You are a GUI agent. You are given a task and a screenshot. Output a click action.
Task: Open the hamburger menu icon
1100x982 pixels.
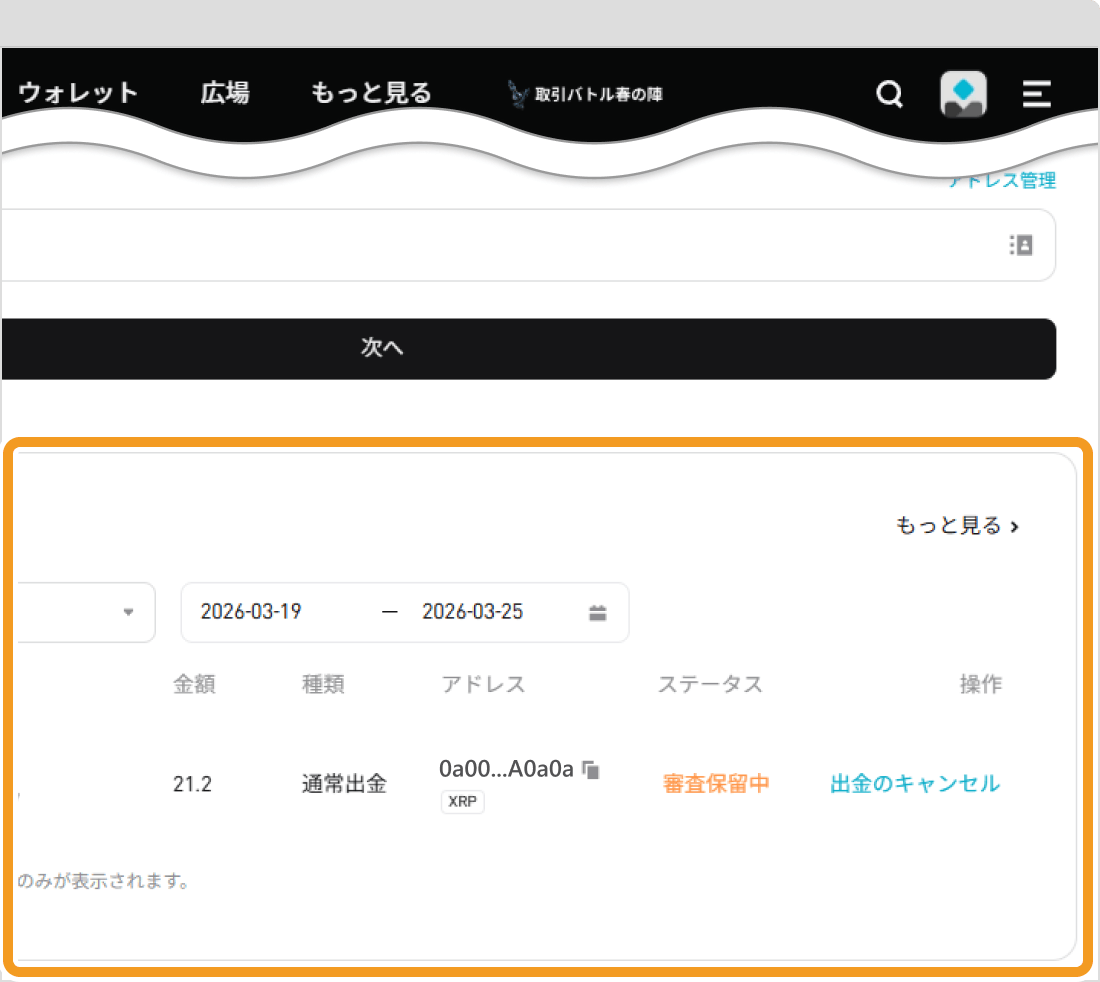(x=1036, y=93)
